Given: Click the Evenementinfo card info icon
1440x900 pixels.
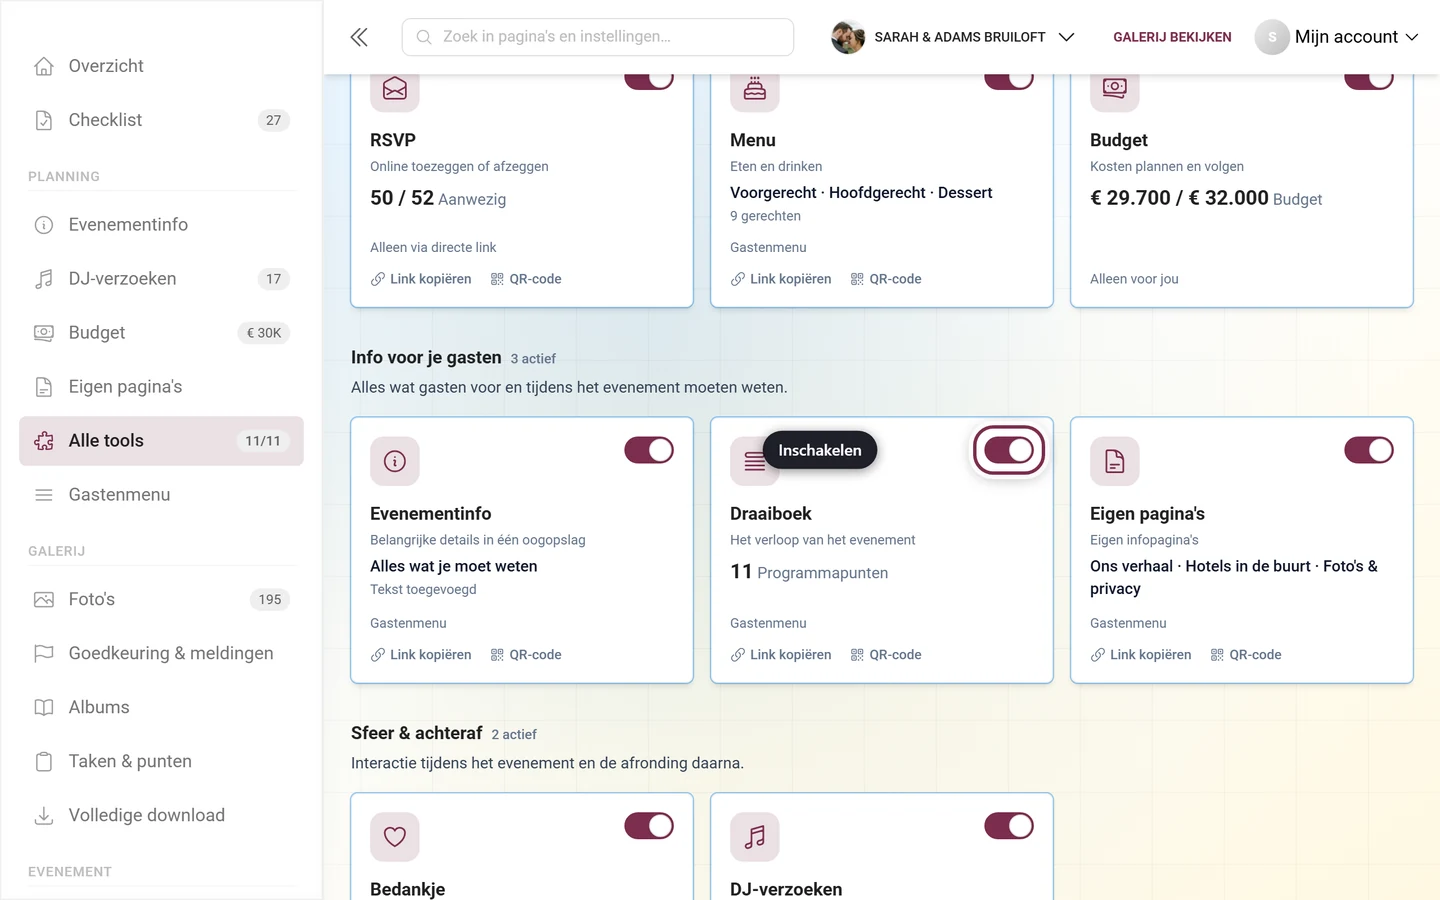Looking at the screenshot, I should pyautogui.click(x=395, y=461).
